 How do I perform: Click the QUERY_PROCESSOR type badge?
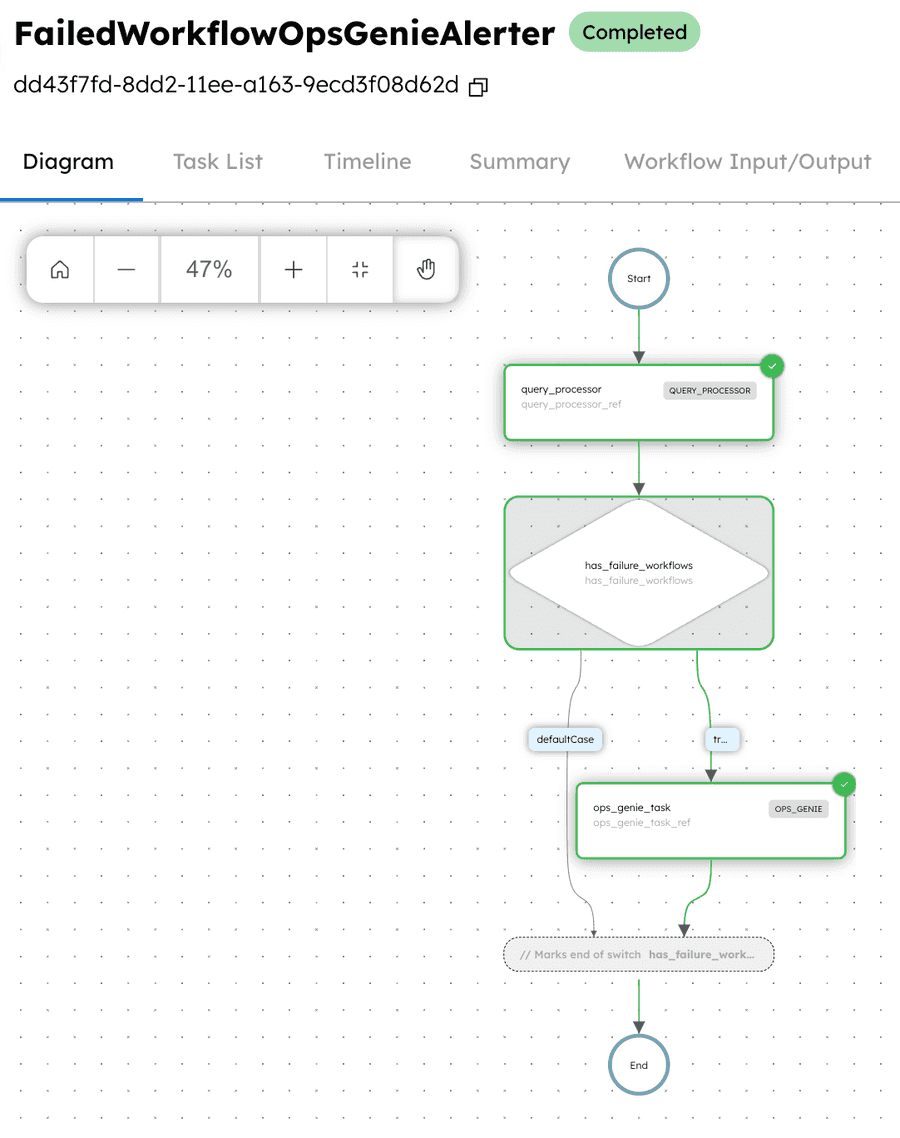pos(710,390)
